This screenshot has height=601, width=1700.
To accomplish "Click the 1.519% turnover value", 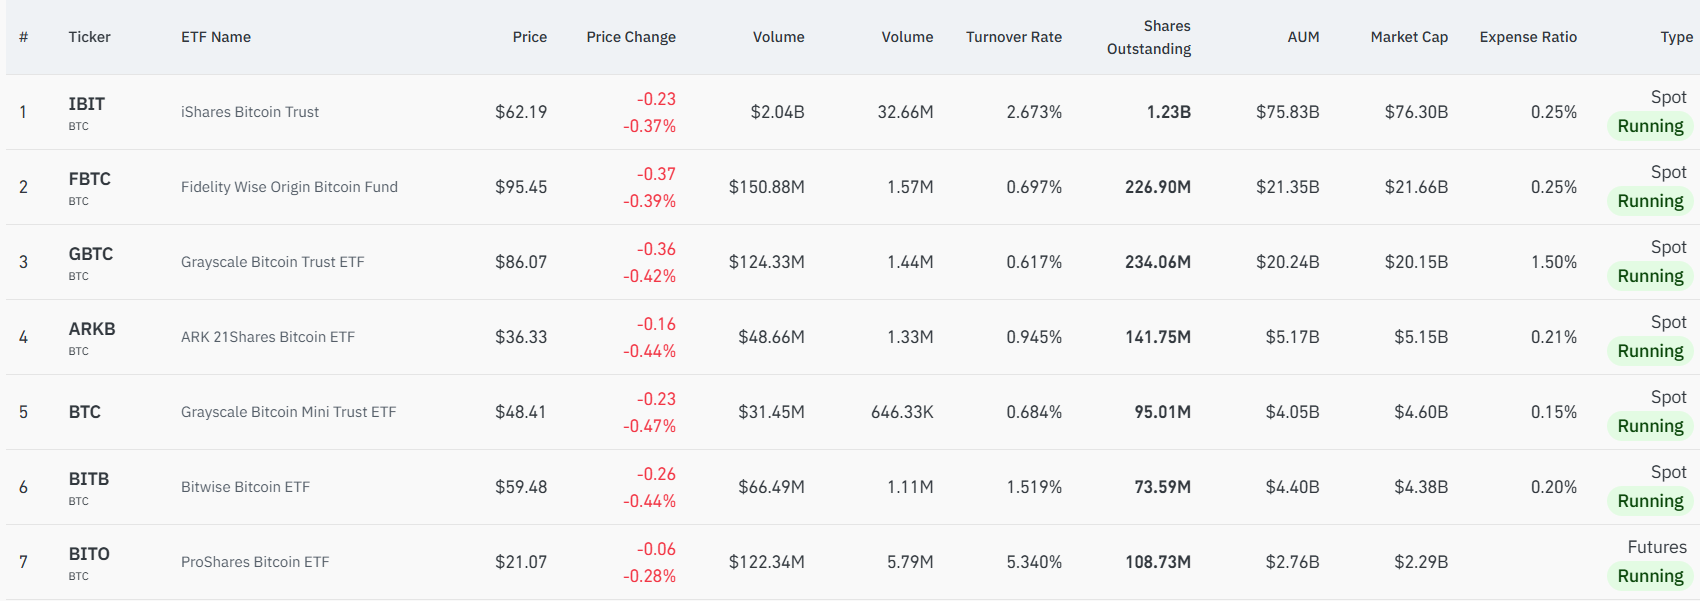I will [1034, 487].
